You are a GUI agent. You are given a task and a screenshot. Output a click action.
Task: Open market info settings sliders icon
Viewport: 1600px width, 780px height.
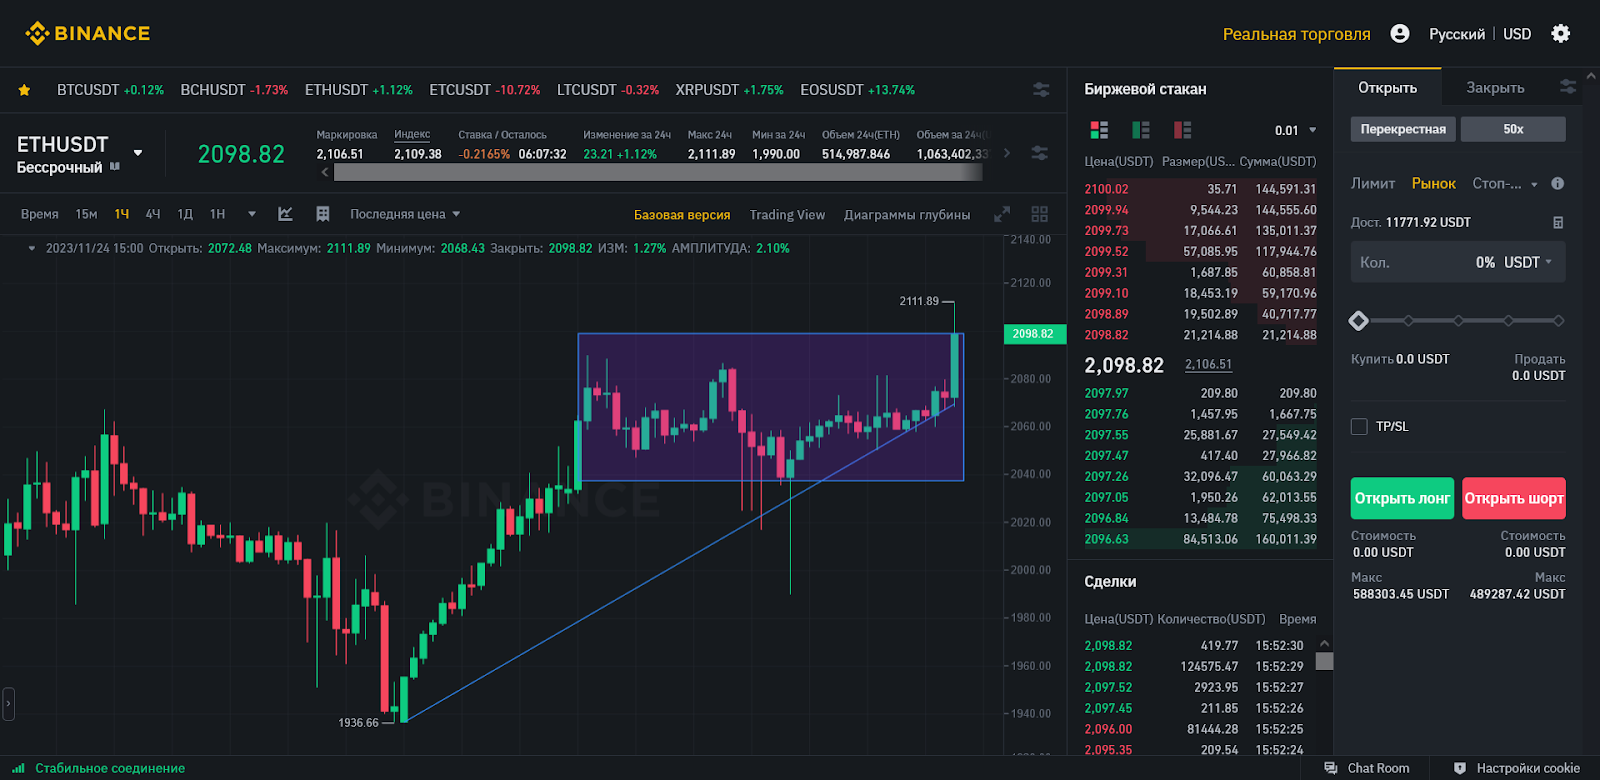click(1040, 153)
